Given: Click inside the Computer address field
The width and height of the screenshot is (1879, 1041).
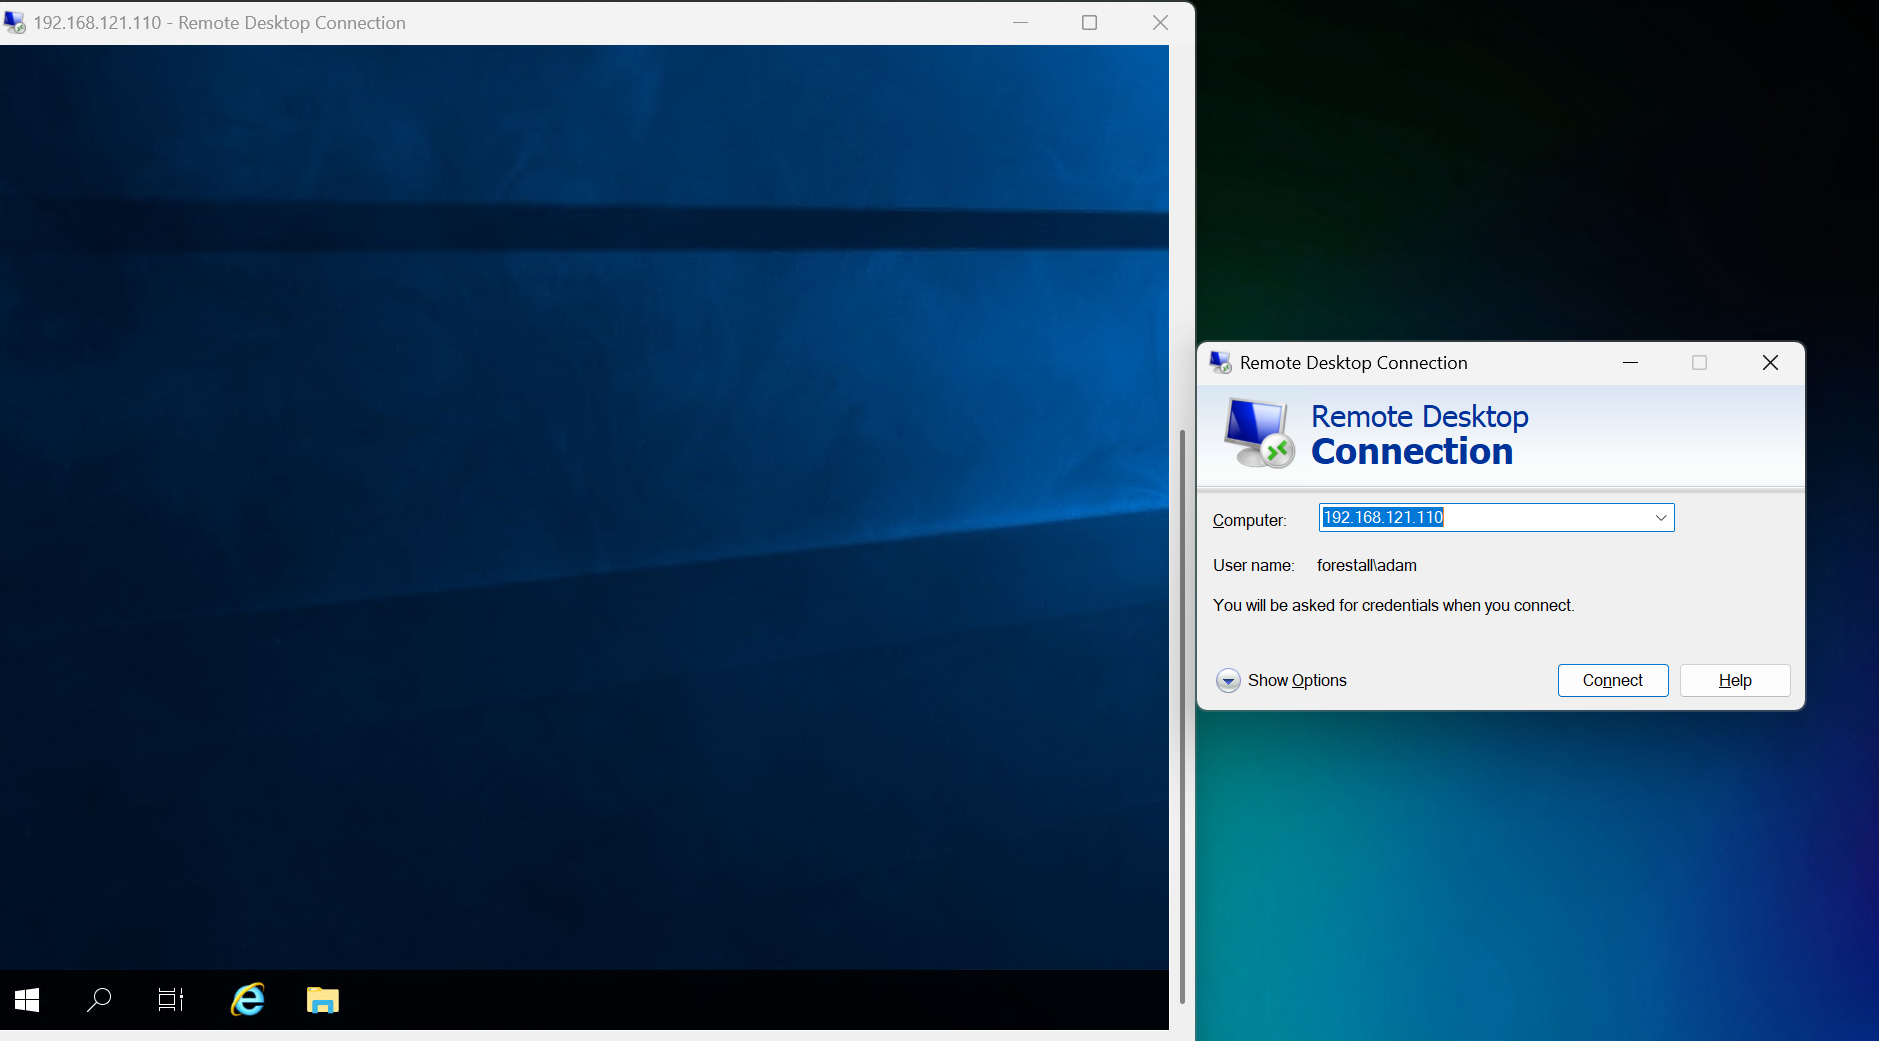Looking at the screenshot, I should click(x=1540, y=518).
